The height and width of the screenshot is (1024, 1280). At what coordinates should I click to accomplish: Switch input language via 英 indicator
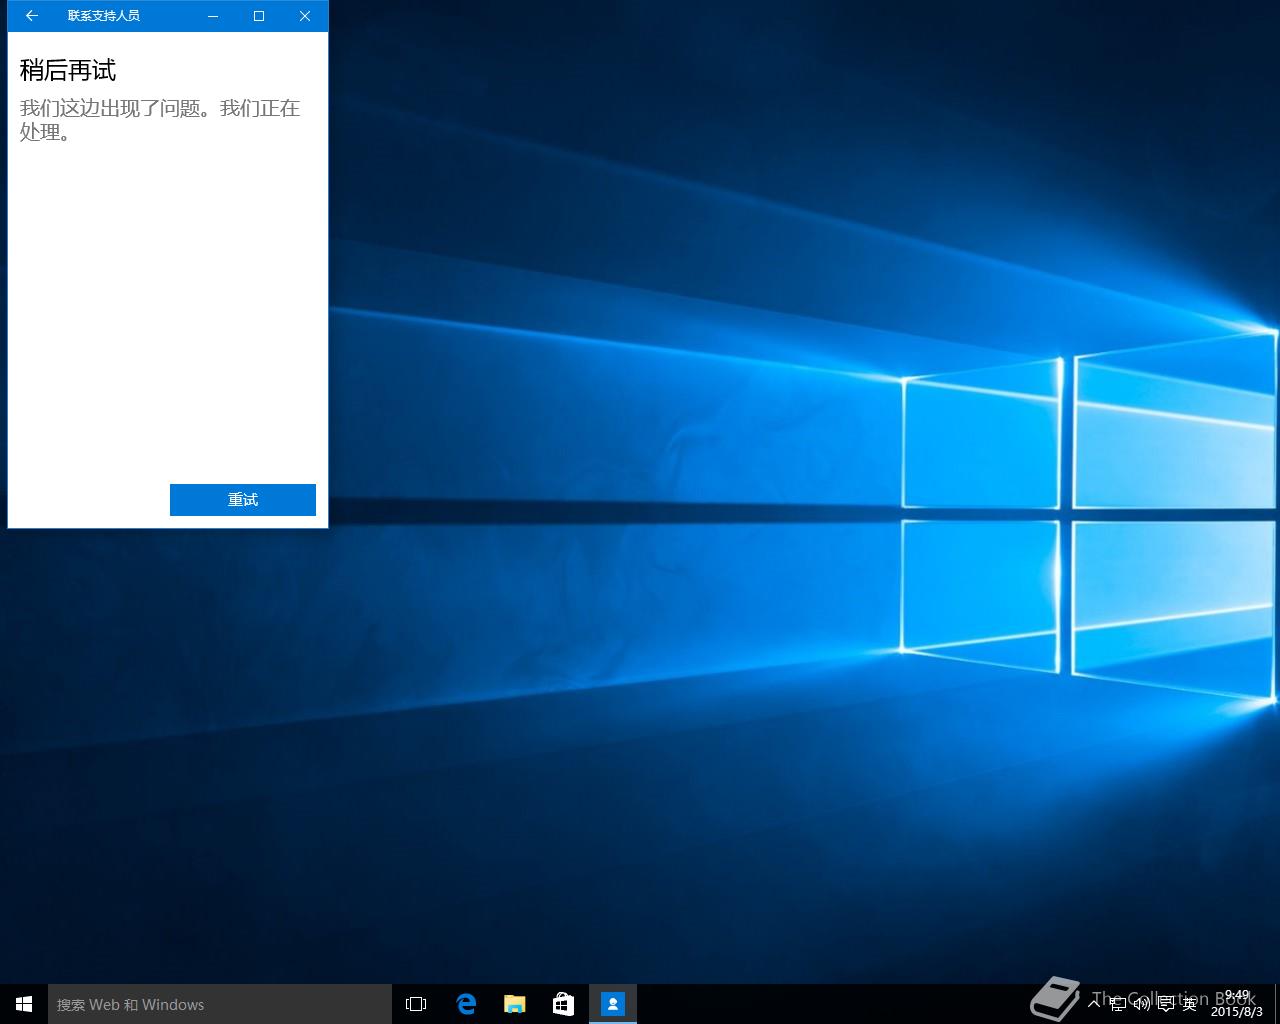click(x=1190, y=1004)
